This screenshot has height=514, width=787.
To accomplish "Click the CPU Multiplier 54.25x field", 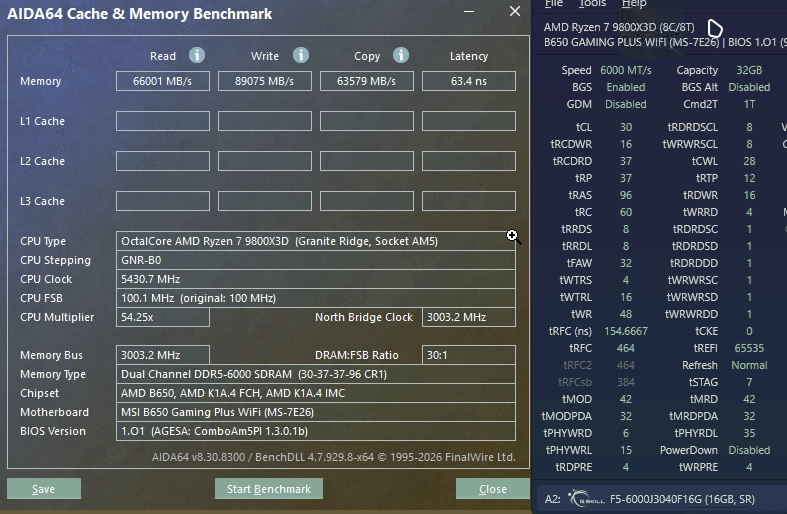I will [163, 317].
